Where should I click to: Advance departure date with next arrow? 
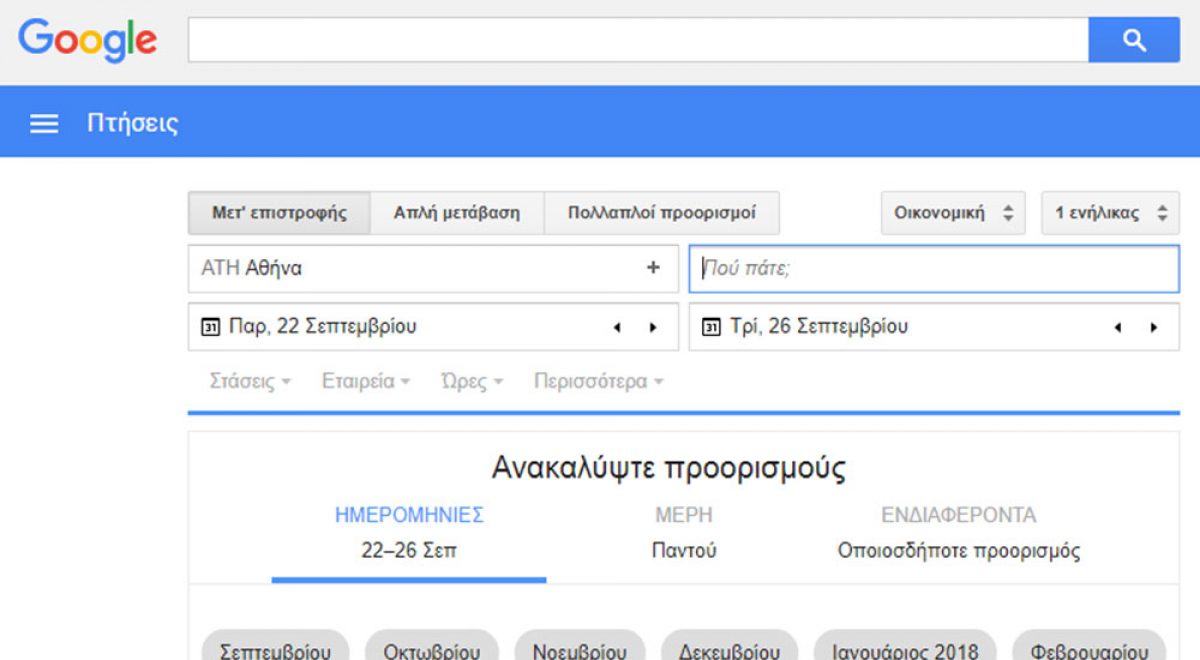tap(653, 327)
